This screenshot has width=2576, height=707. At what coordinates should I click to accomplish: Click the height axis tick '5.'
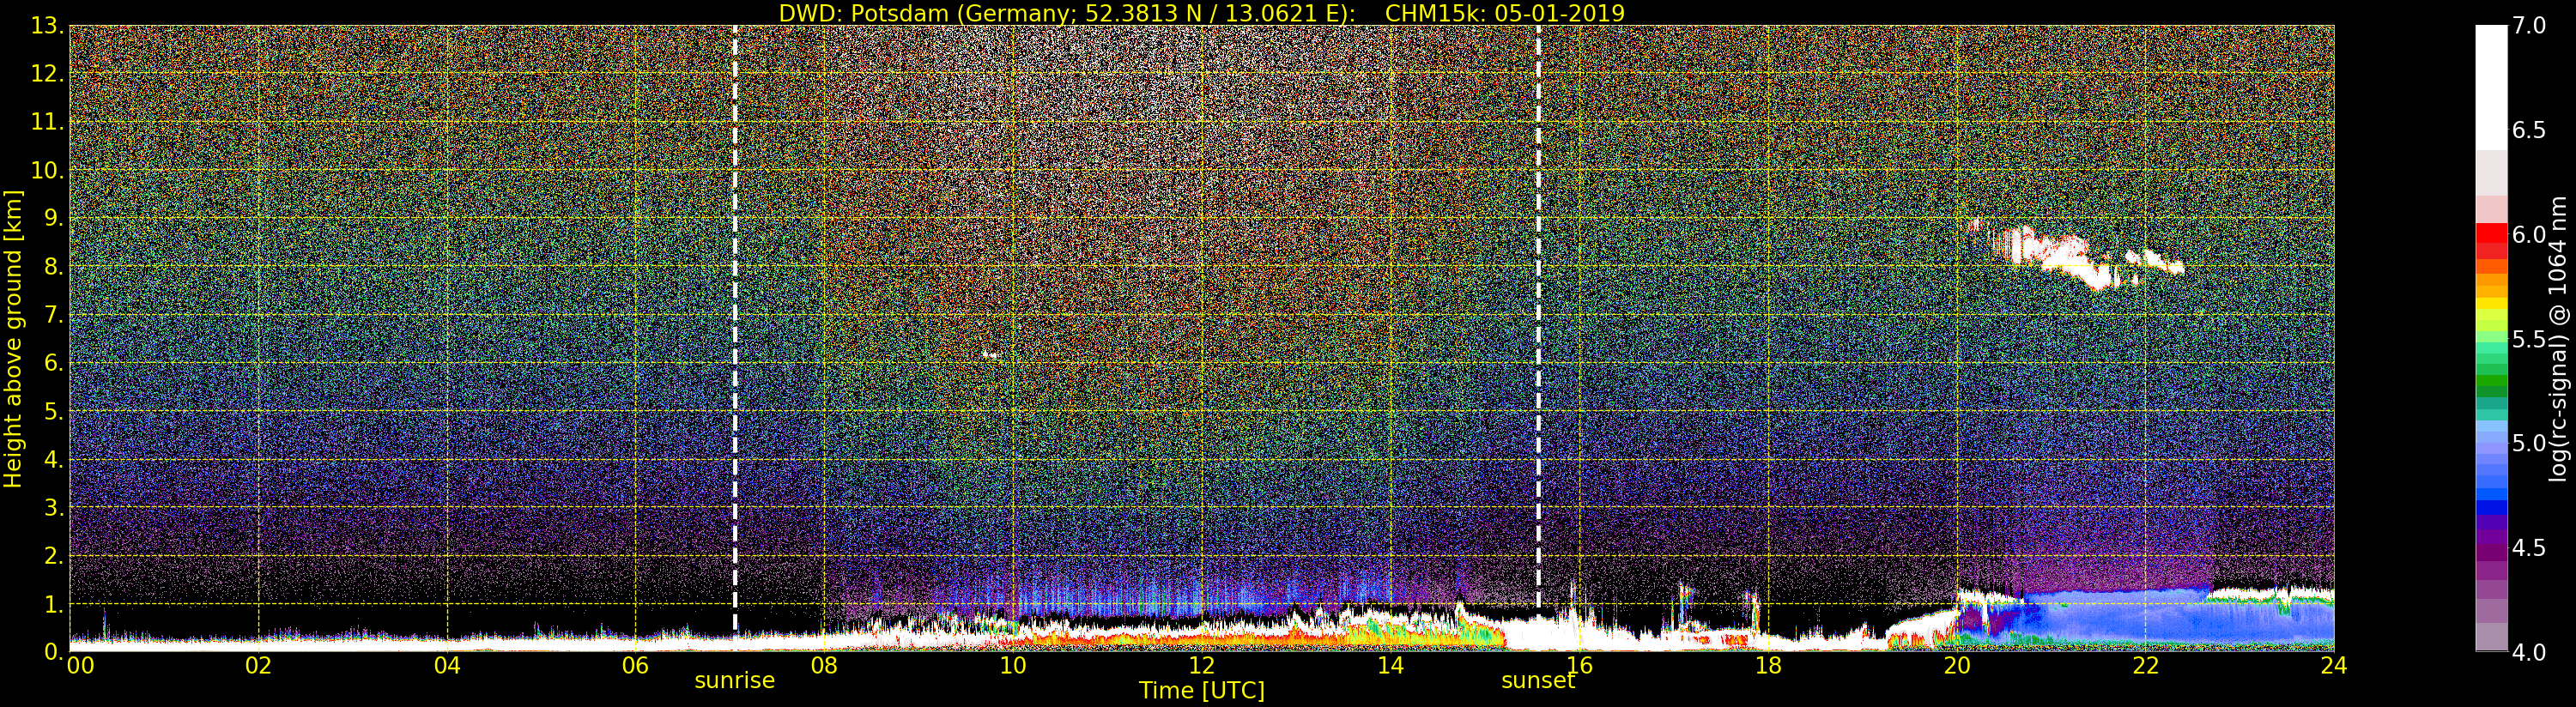coord(53,411)
